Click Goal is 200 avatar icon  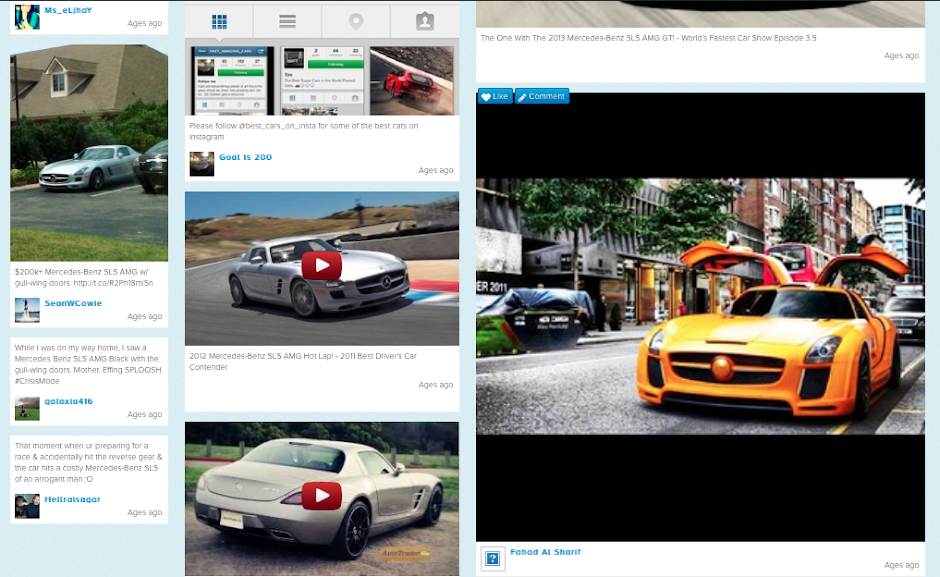[202, 164]
